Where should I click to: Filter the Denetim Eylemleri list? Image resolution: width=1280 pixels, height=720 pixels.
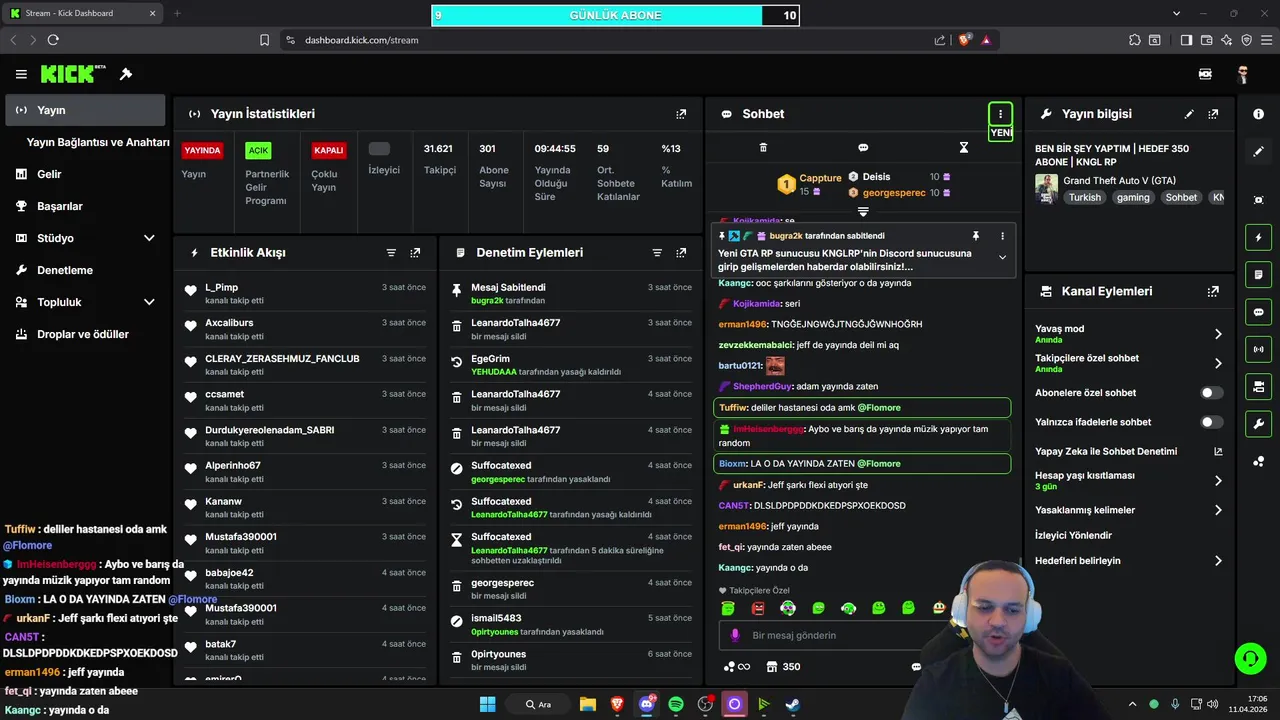click(657, 253)
